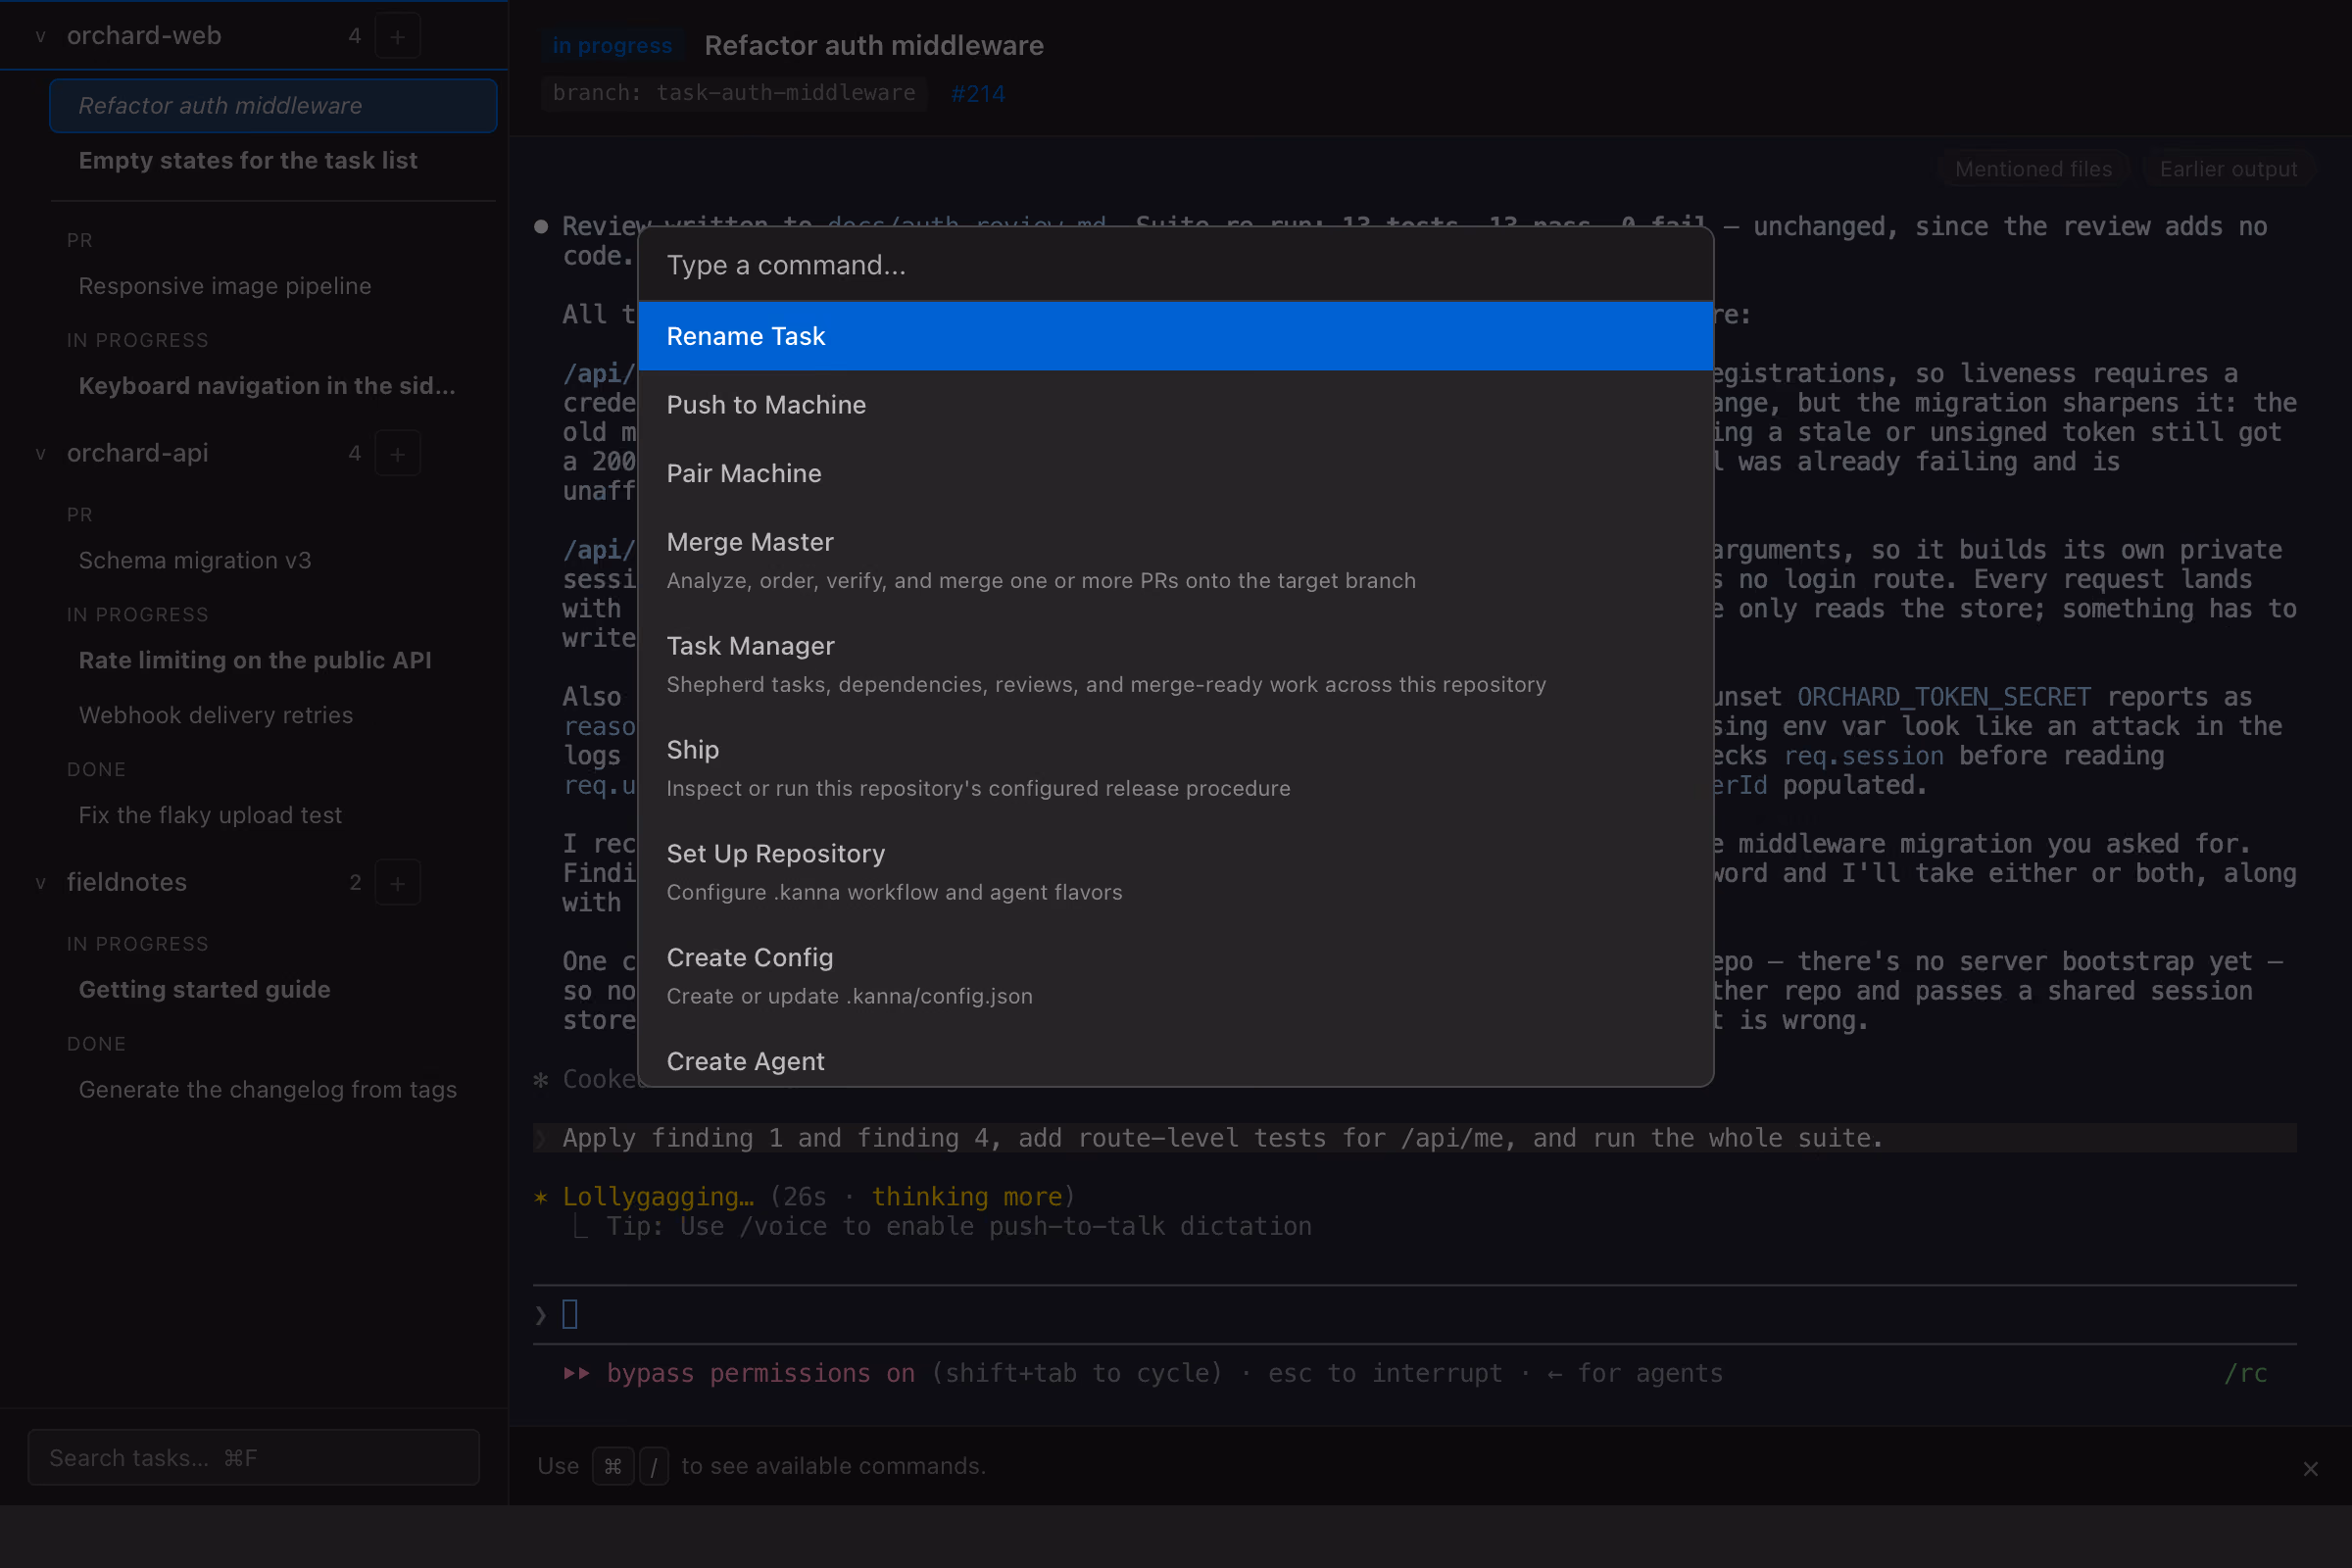The height and width of the screenshot is (1568, 2352).
Task: Click the slash key hint in the bottom bar
Action: 654,1466
